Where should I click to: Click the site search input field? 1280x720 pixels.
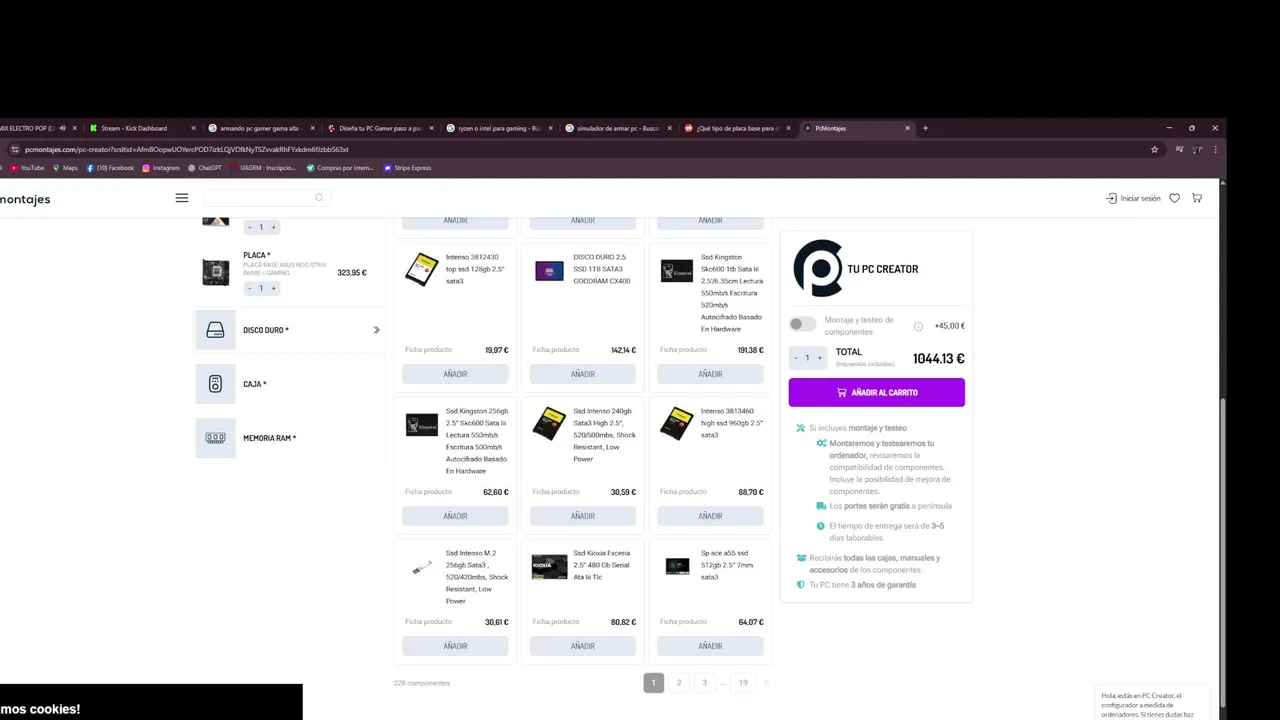coord(266,198)
